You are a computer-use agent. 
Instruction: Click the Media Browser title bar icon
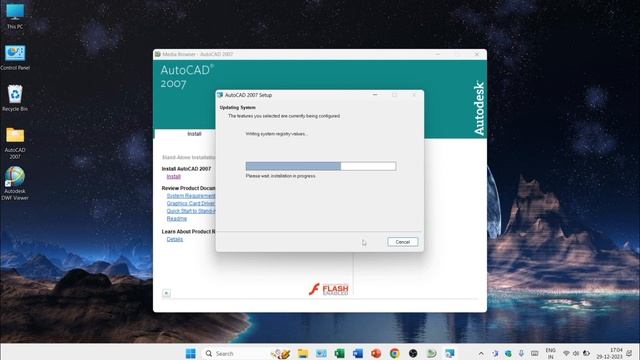(158, 54)
